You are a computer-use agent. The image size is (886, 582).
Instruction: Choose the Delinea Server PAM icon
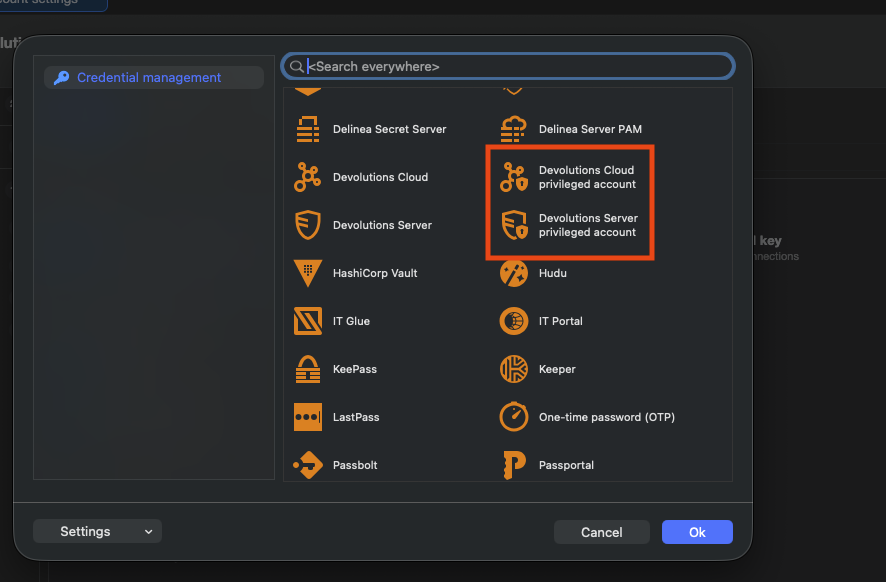coord(513,129)
